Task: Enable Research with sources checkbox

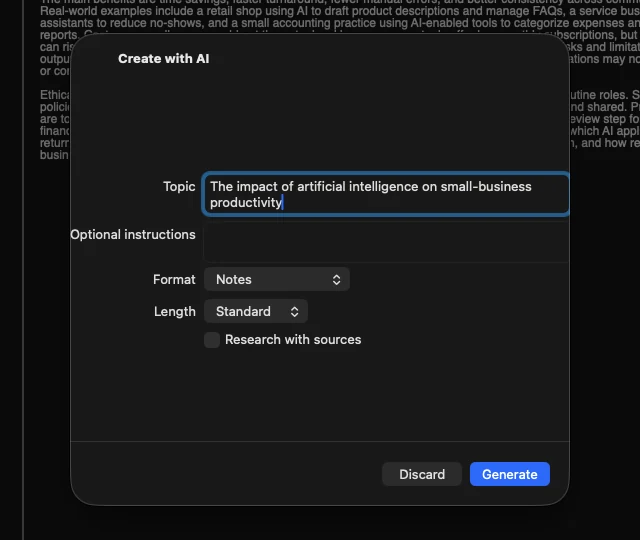Action: coord(212,340)
